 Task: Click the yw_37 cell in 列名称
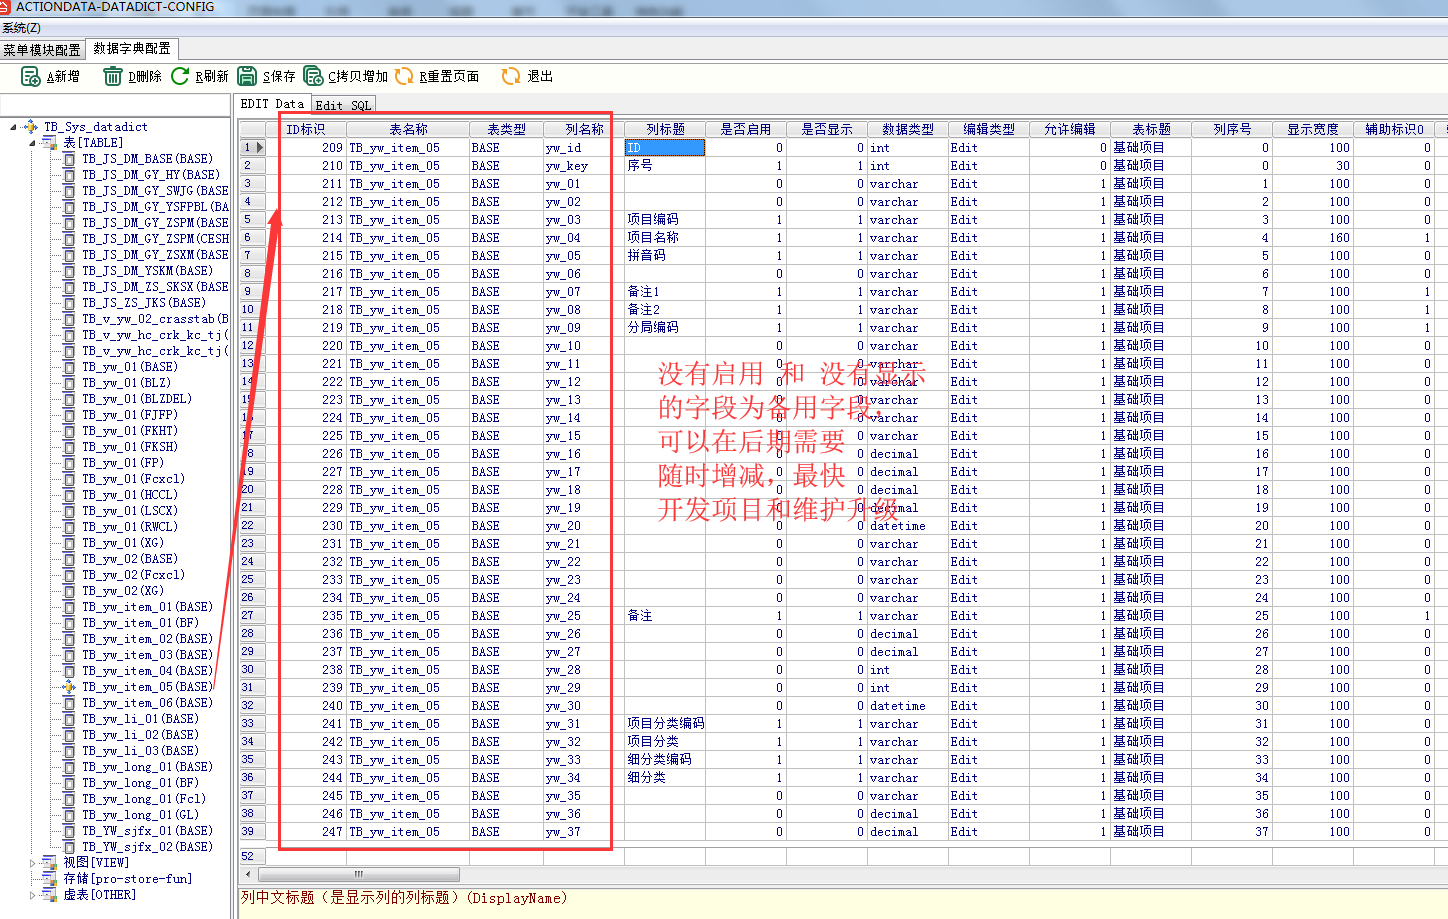pyautogui.click(x=584, y=832)
